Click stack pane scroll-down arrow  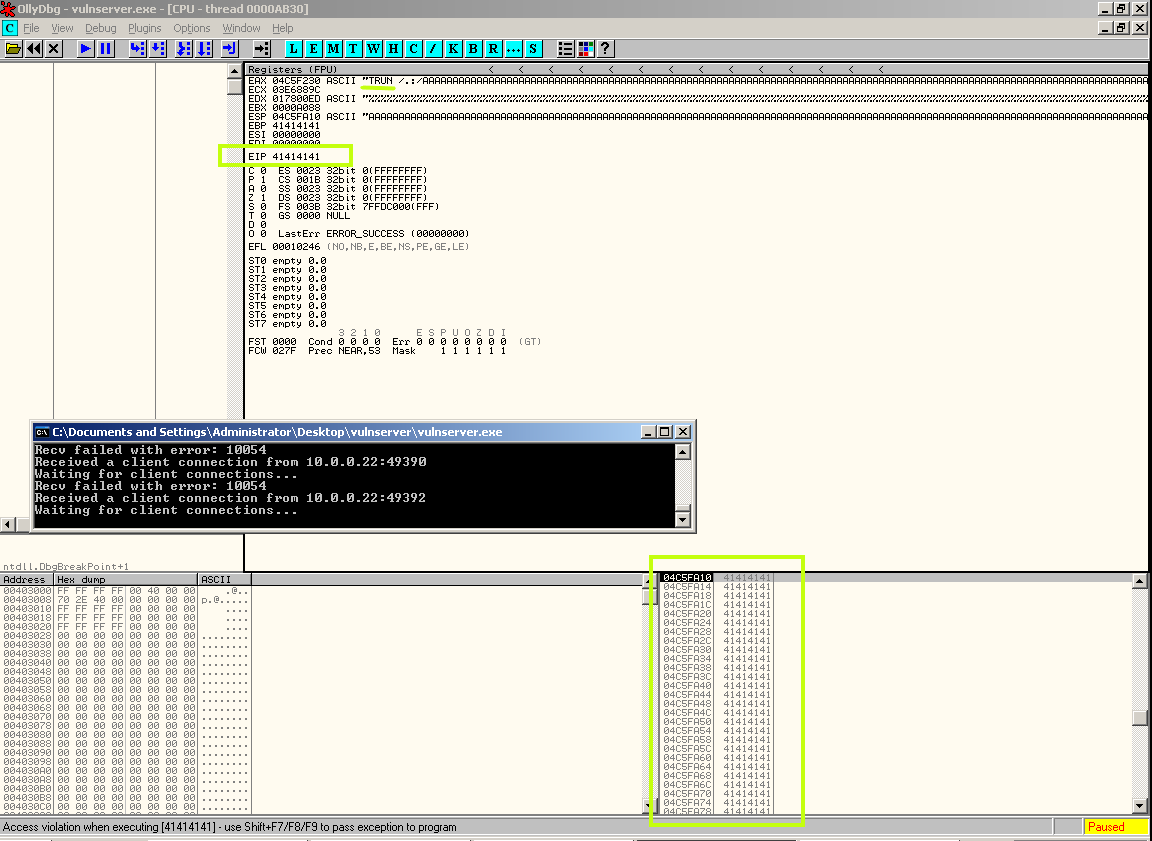click(1140, 805)
